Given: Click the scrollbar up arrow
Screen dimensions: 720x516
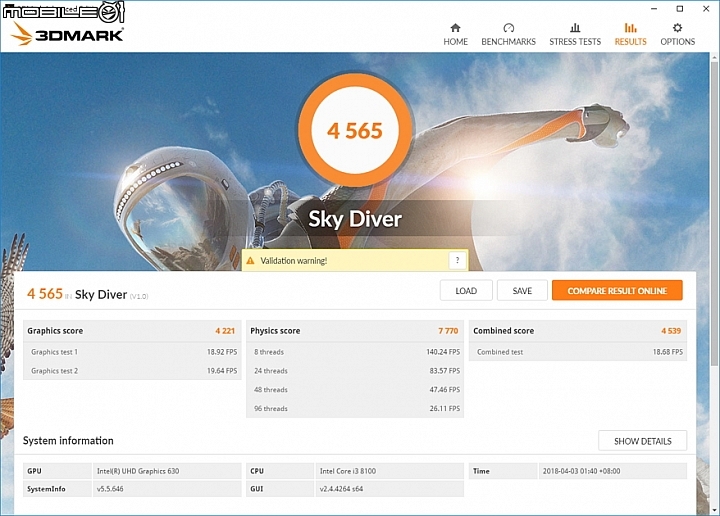Looking at the screenshot, I should coord(714,58).
